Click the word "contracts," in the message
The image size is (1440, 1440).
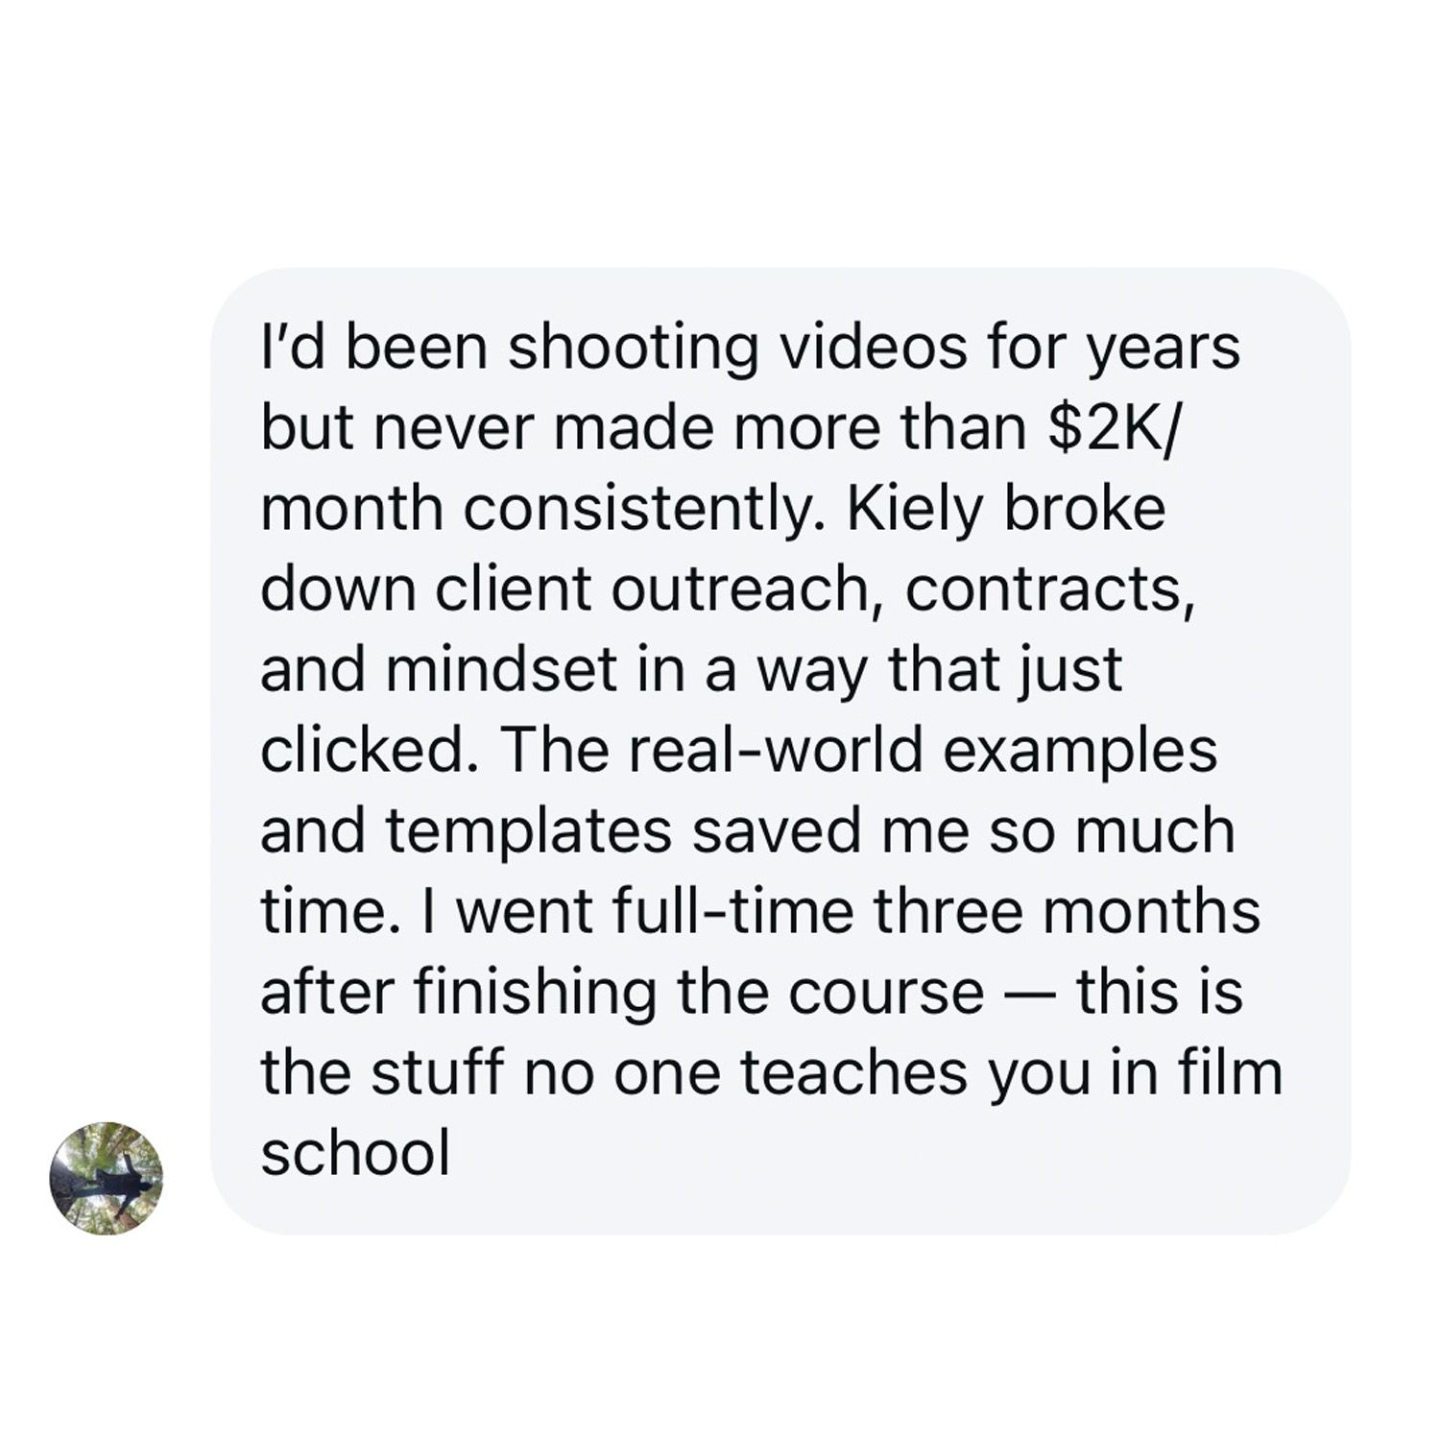[x=1050, y=589]
